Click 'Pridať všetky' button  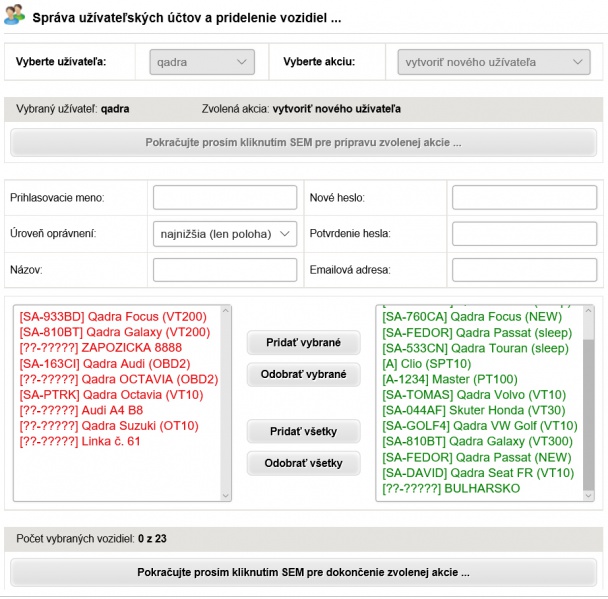point(304,431)
